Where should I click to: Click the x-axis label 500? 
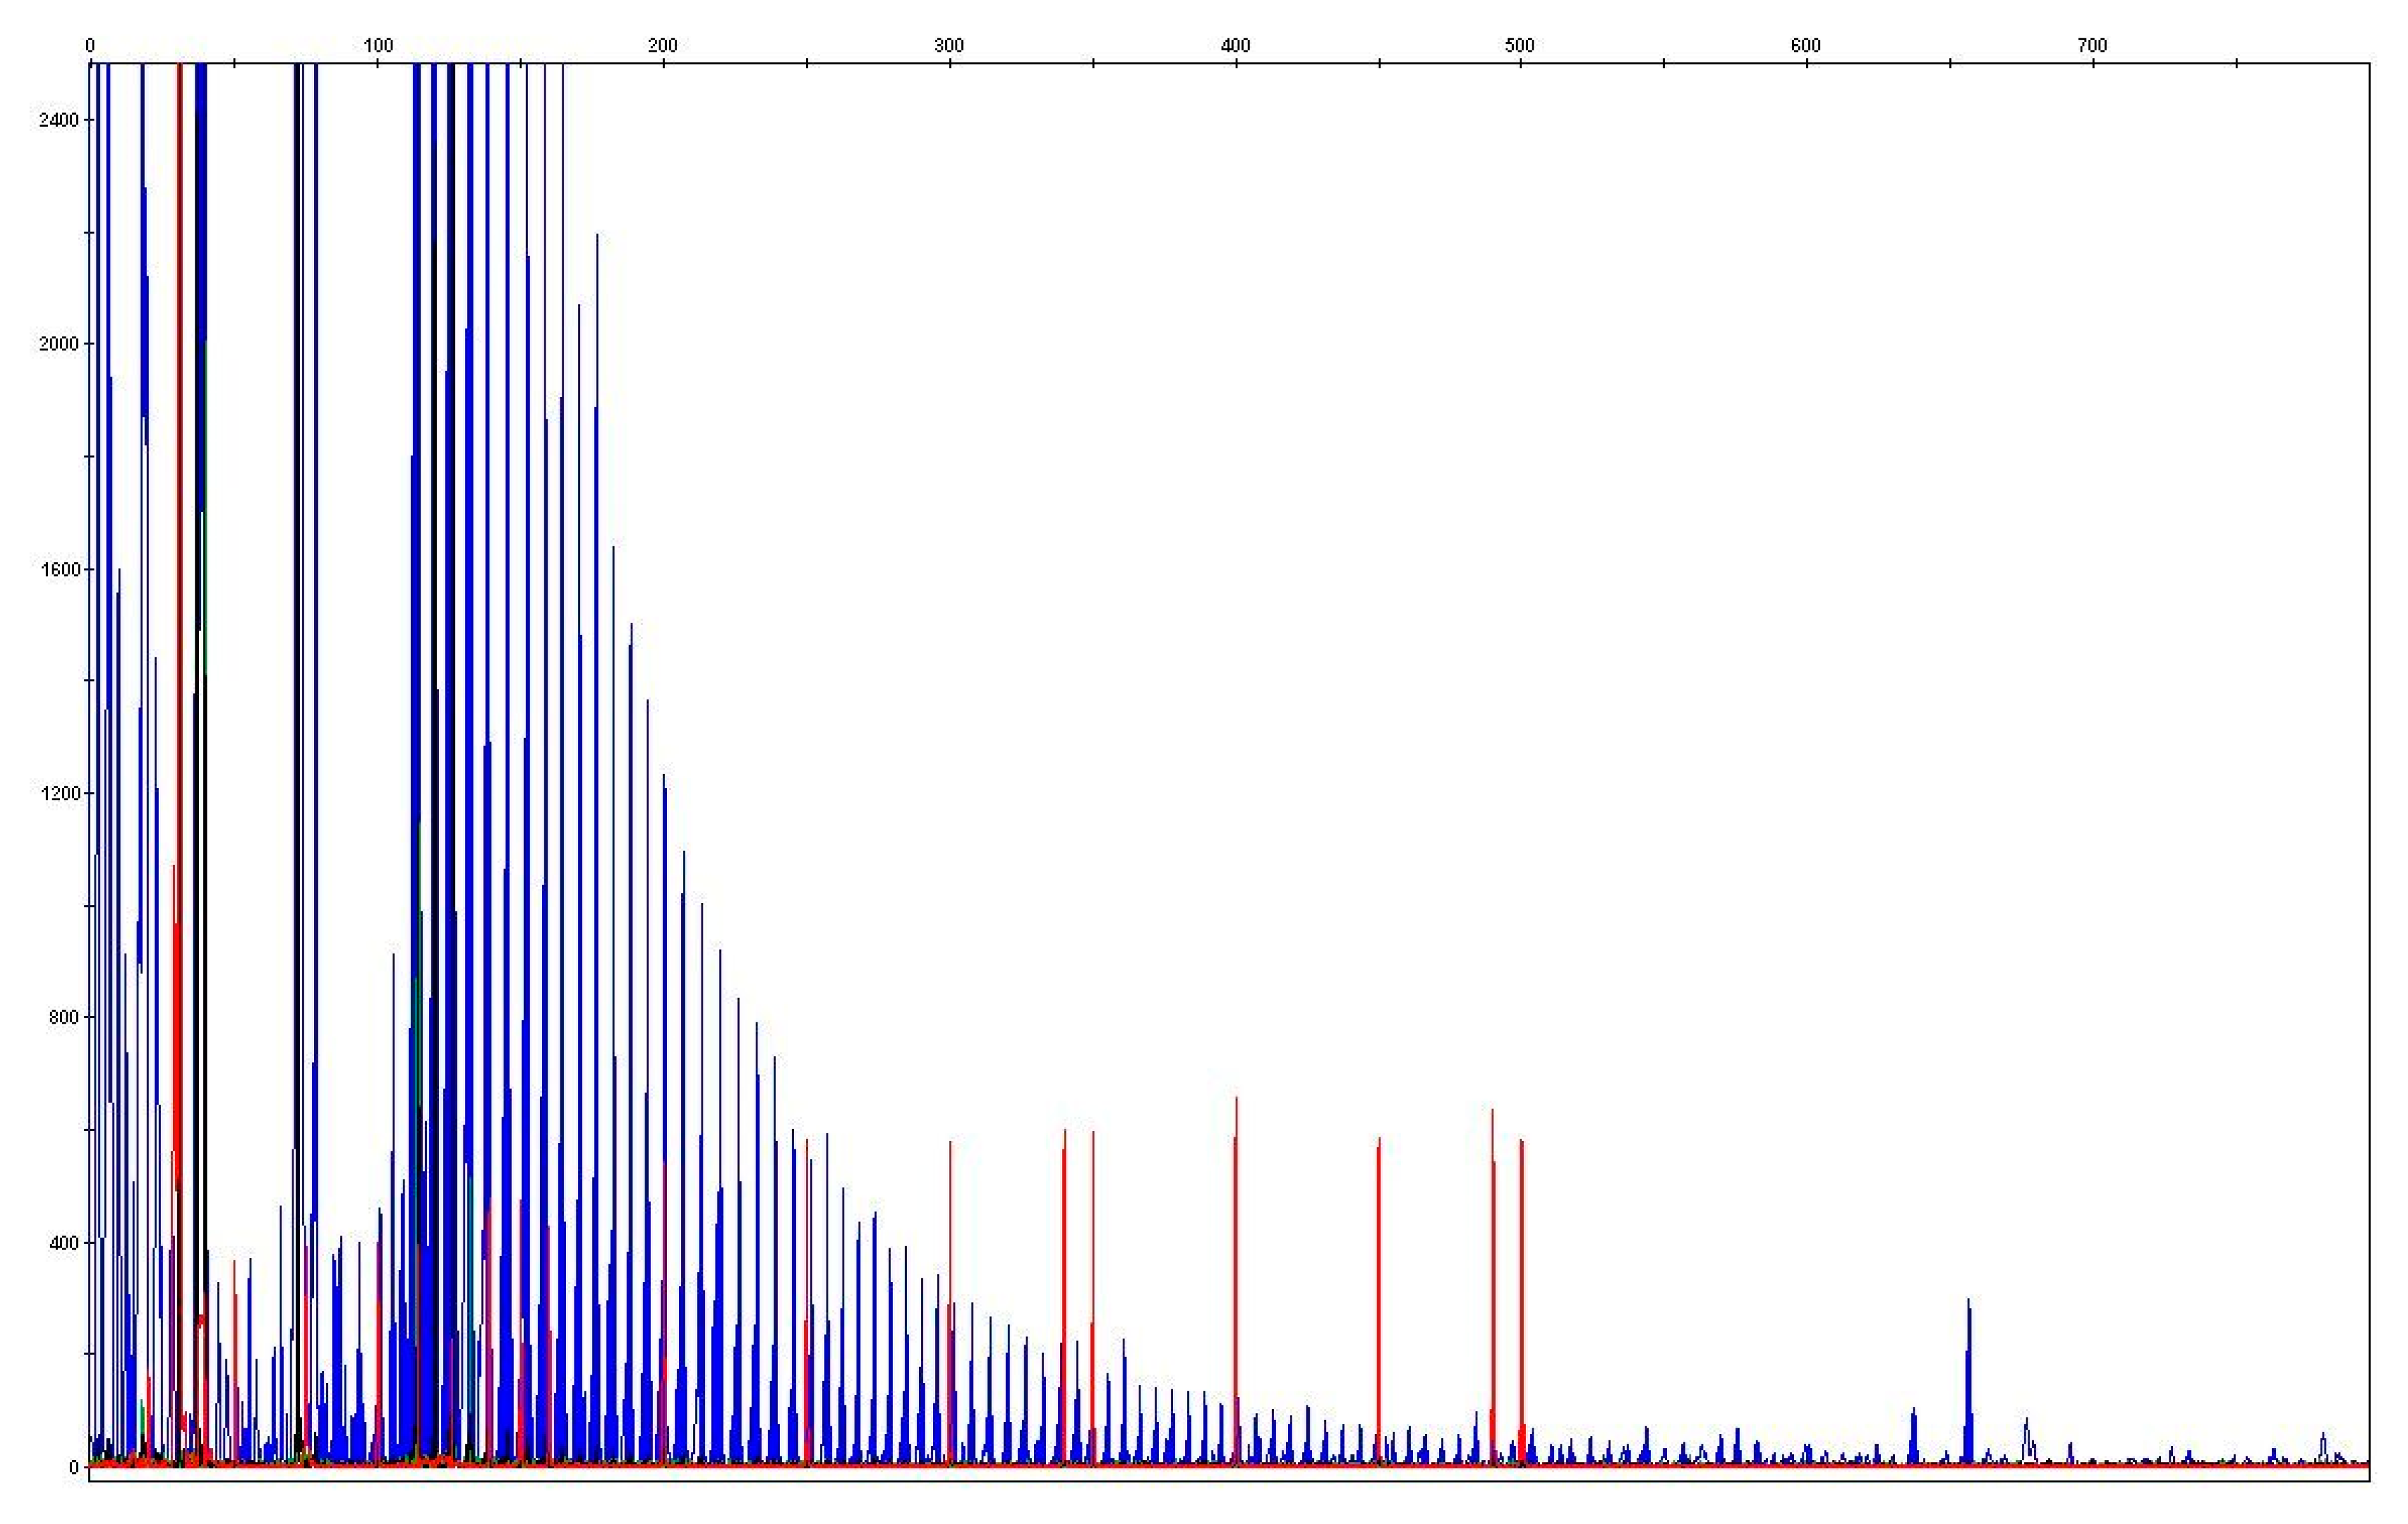pos(1519,45)
